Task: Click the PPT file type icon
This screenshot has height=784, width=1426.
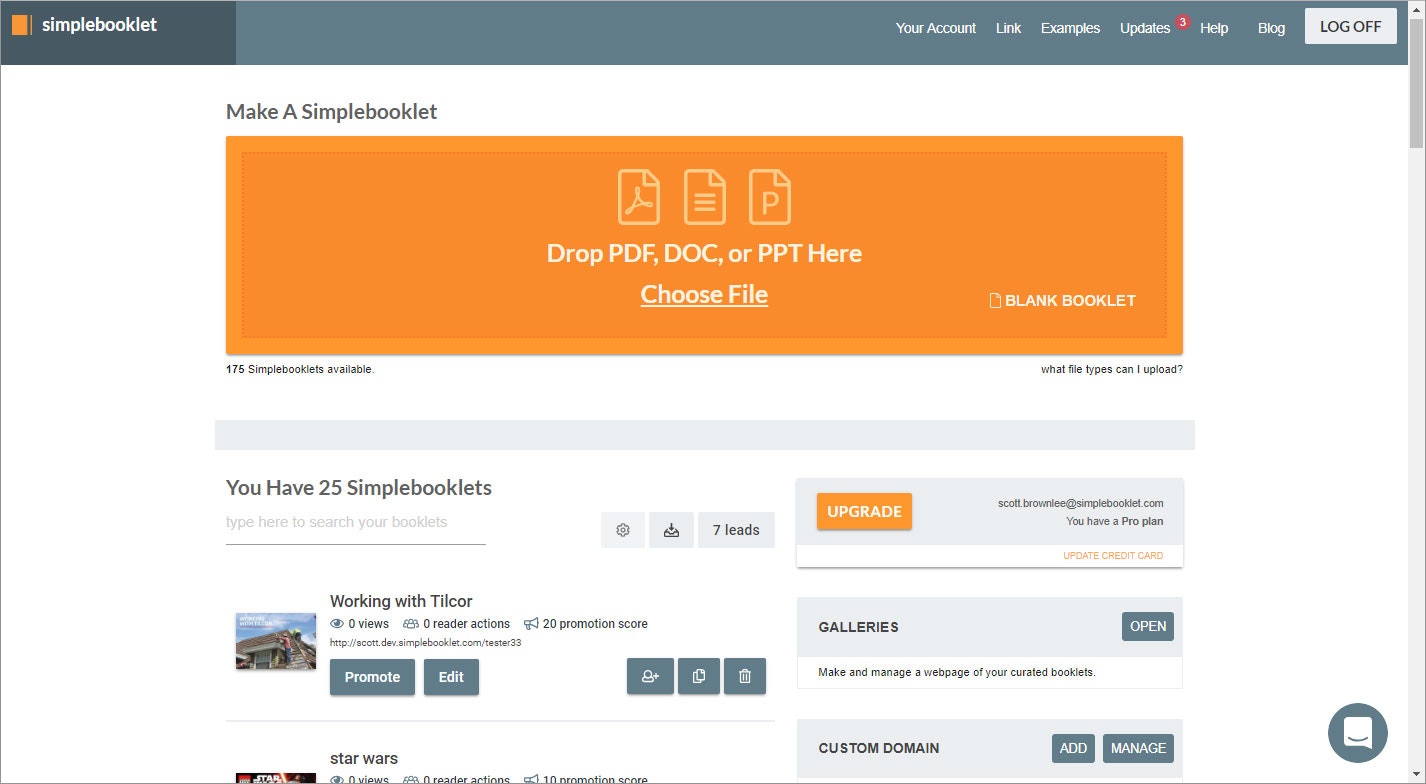Action: 770,197
